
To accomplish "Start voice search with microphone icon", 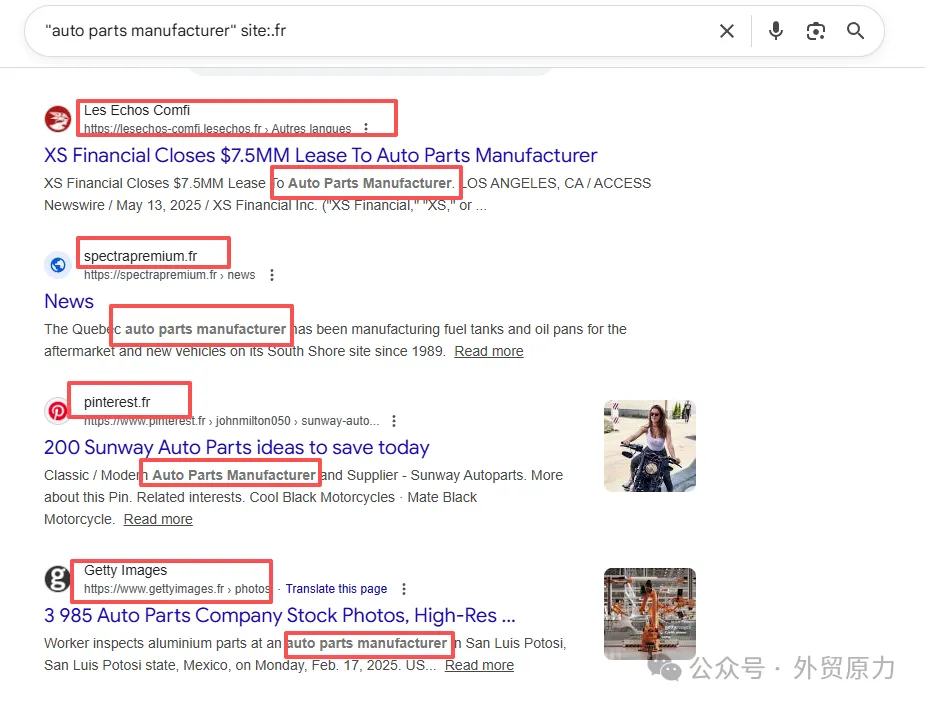I will pos(775,31).
